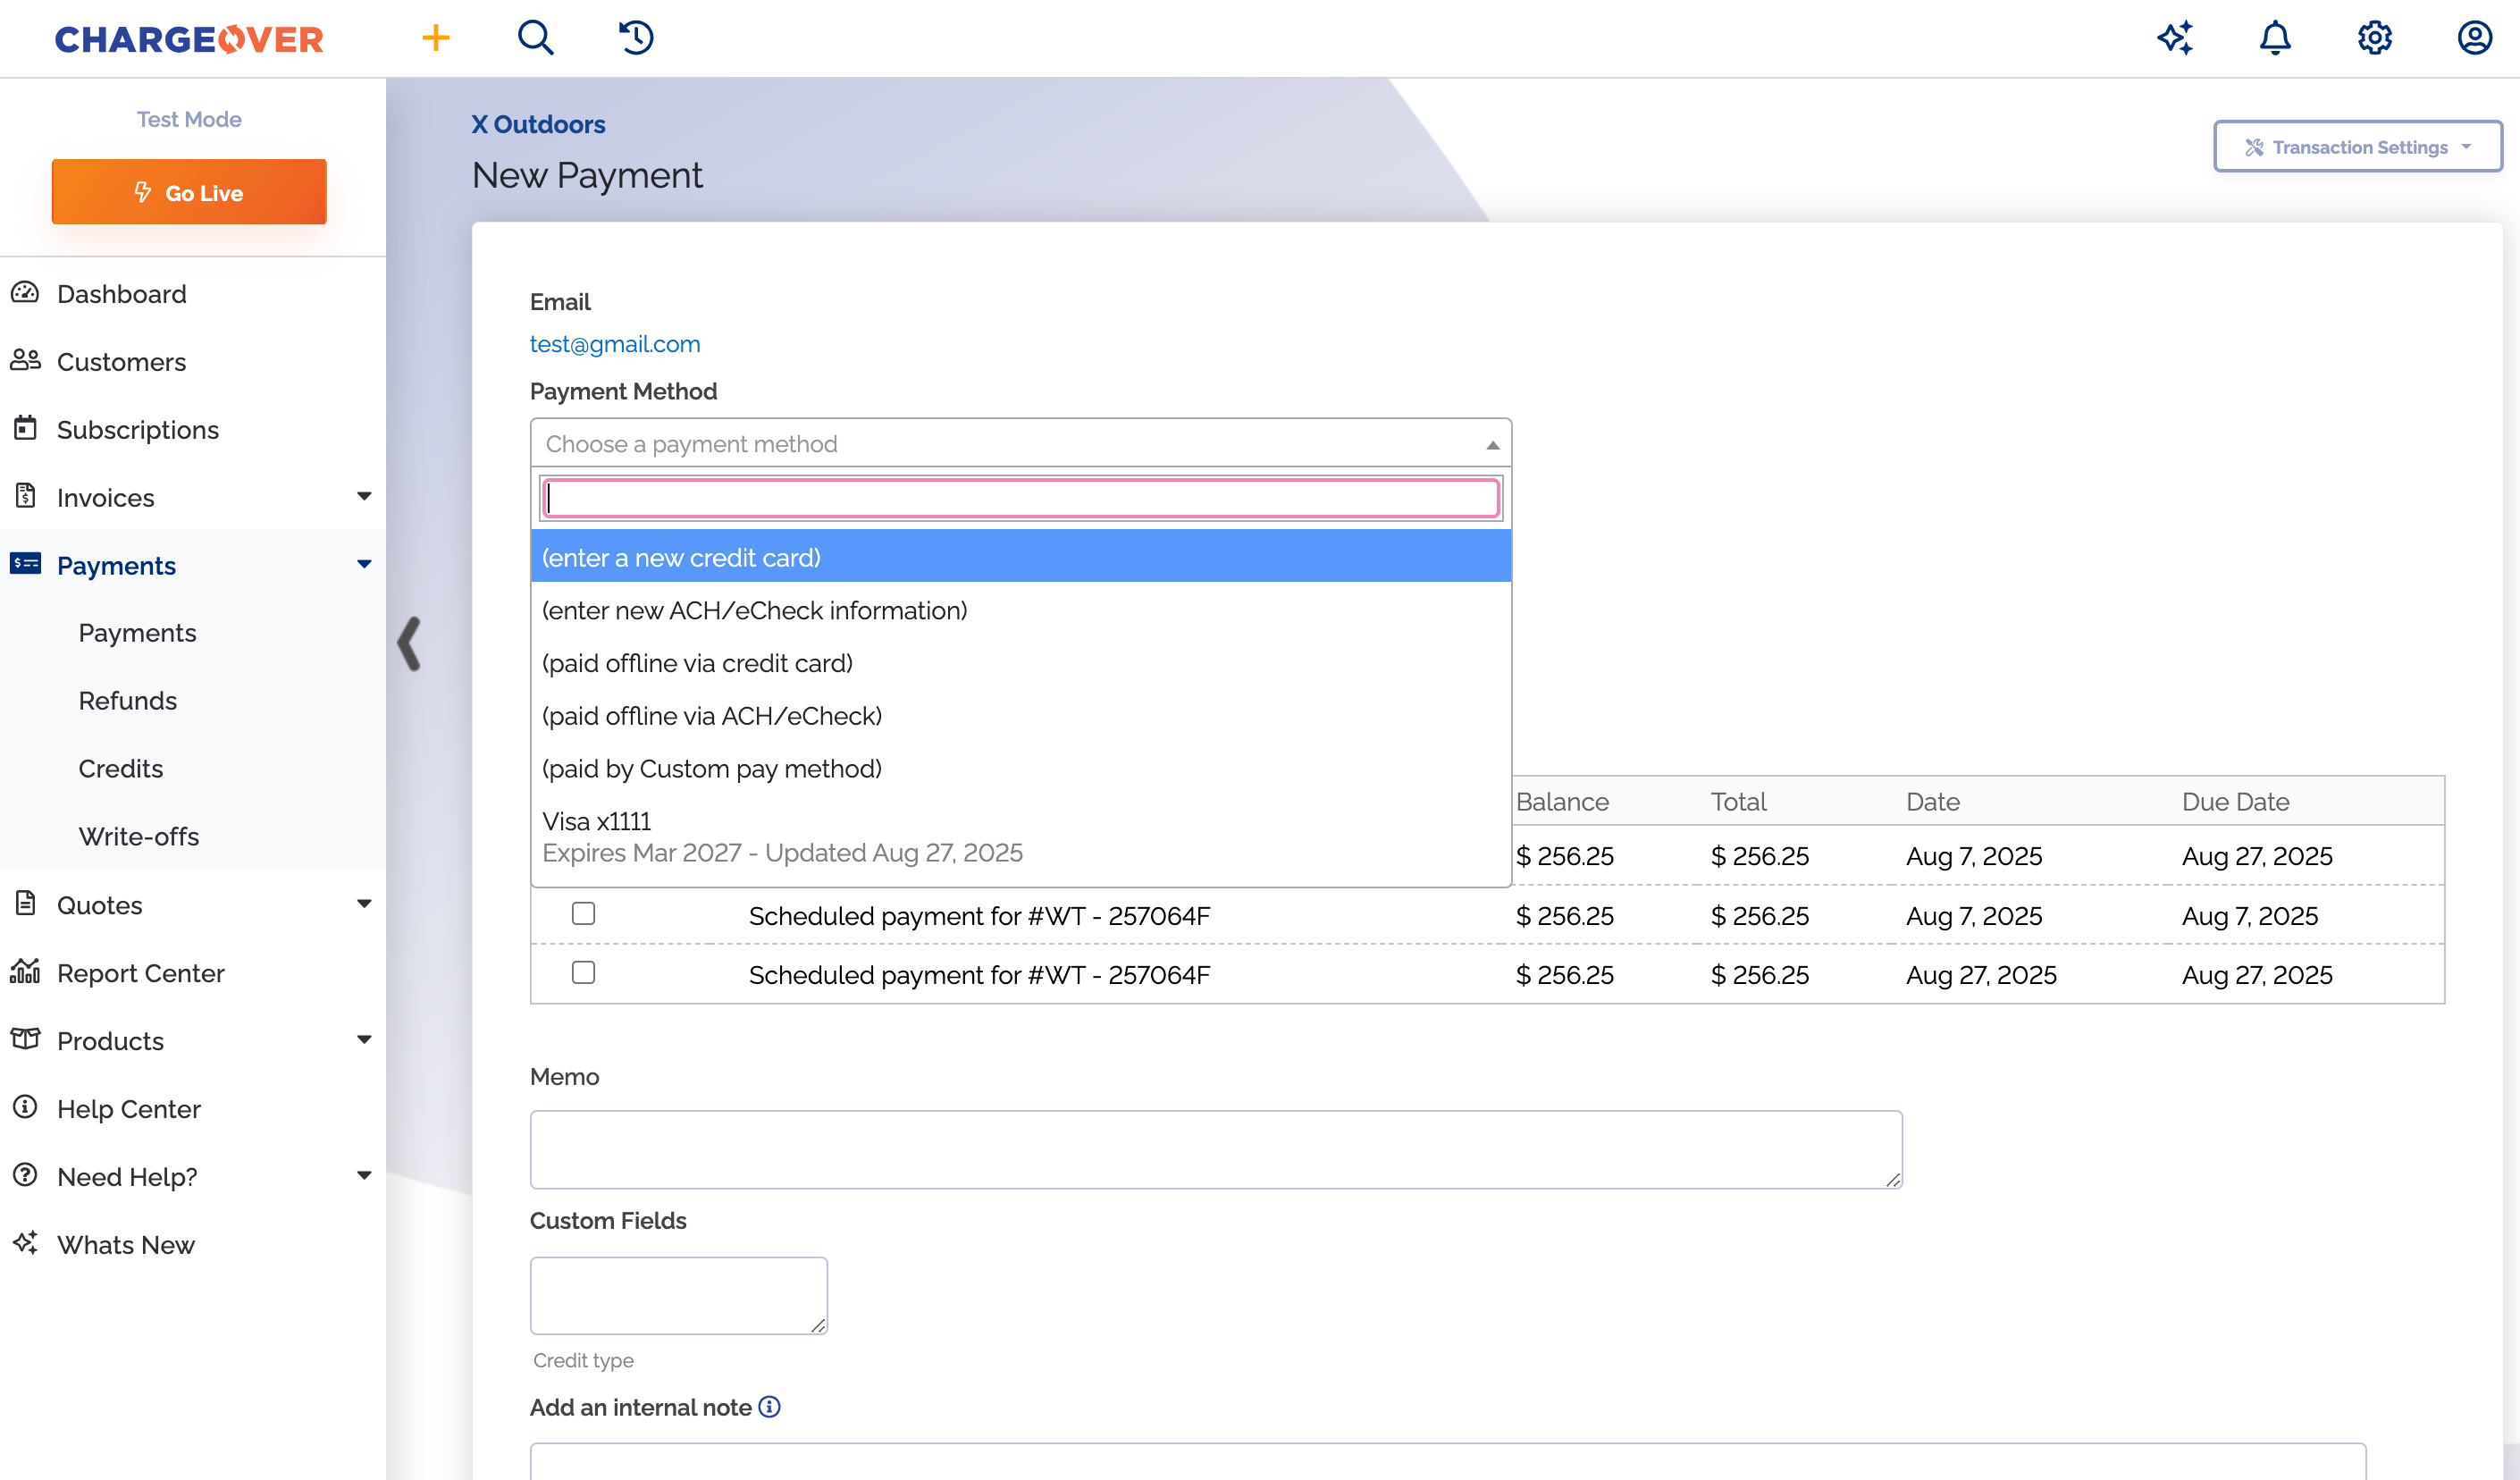Viewport: 2520px width, 1480px height.
Task: Click the Go Live button
Action: point(189,192)
